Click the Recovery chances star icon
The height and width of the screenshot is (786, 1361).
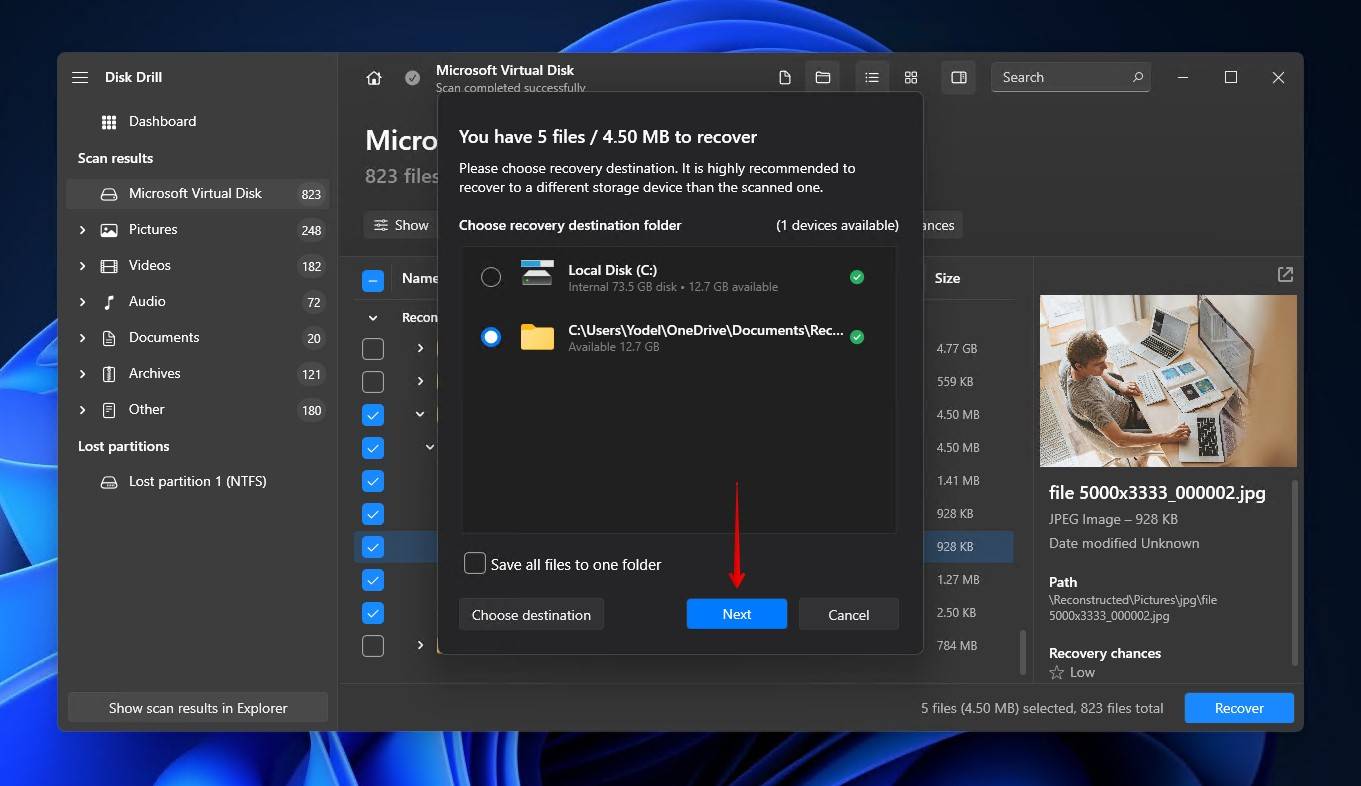point(1056,673)
